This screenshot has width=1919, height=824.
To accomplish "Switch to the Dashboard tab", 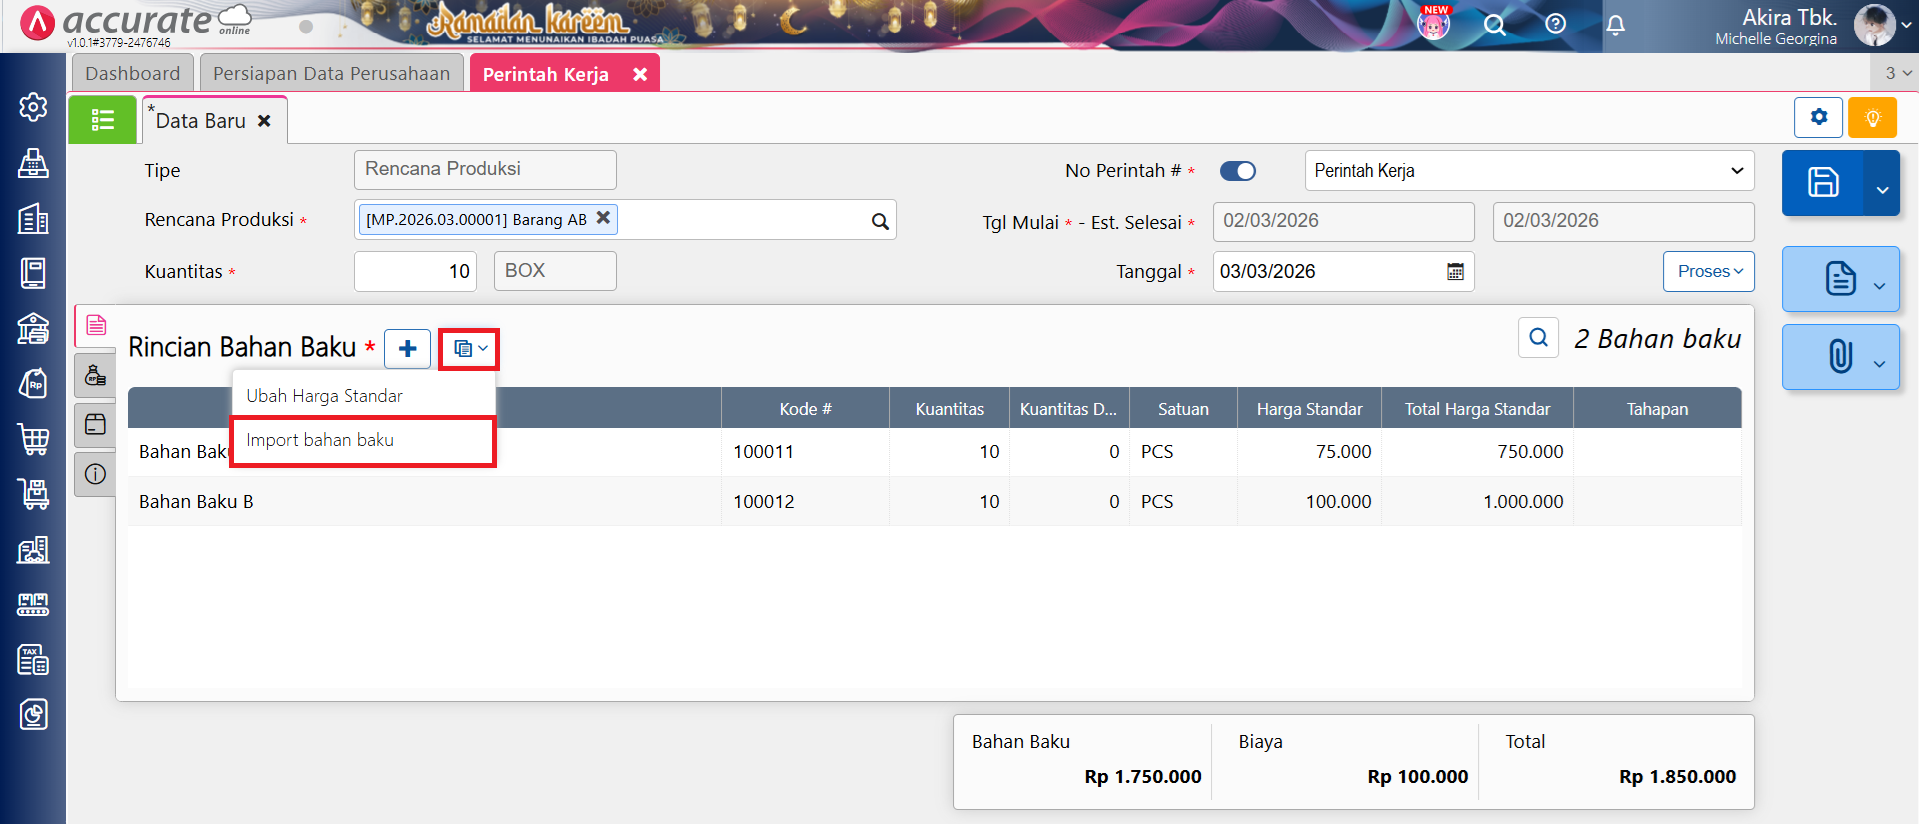I will (132, 74).
